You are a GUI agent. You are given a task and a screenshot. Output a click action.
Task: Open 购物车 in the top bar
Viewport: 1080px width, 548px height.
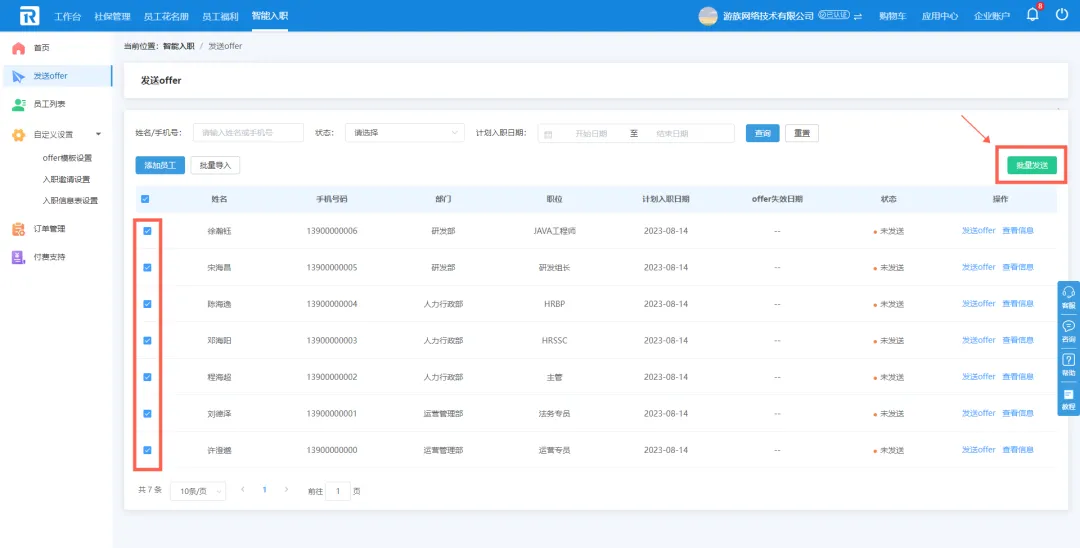(893, 17)
